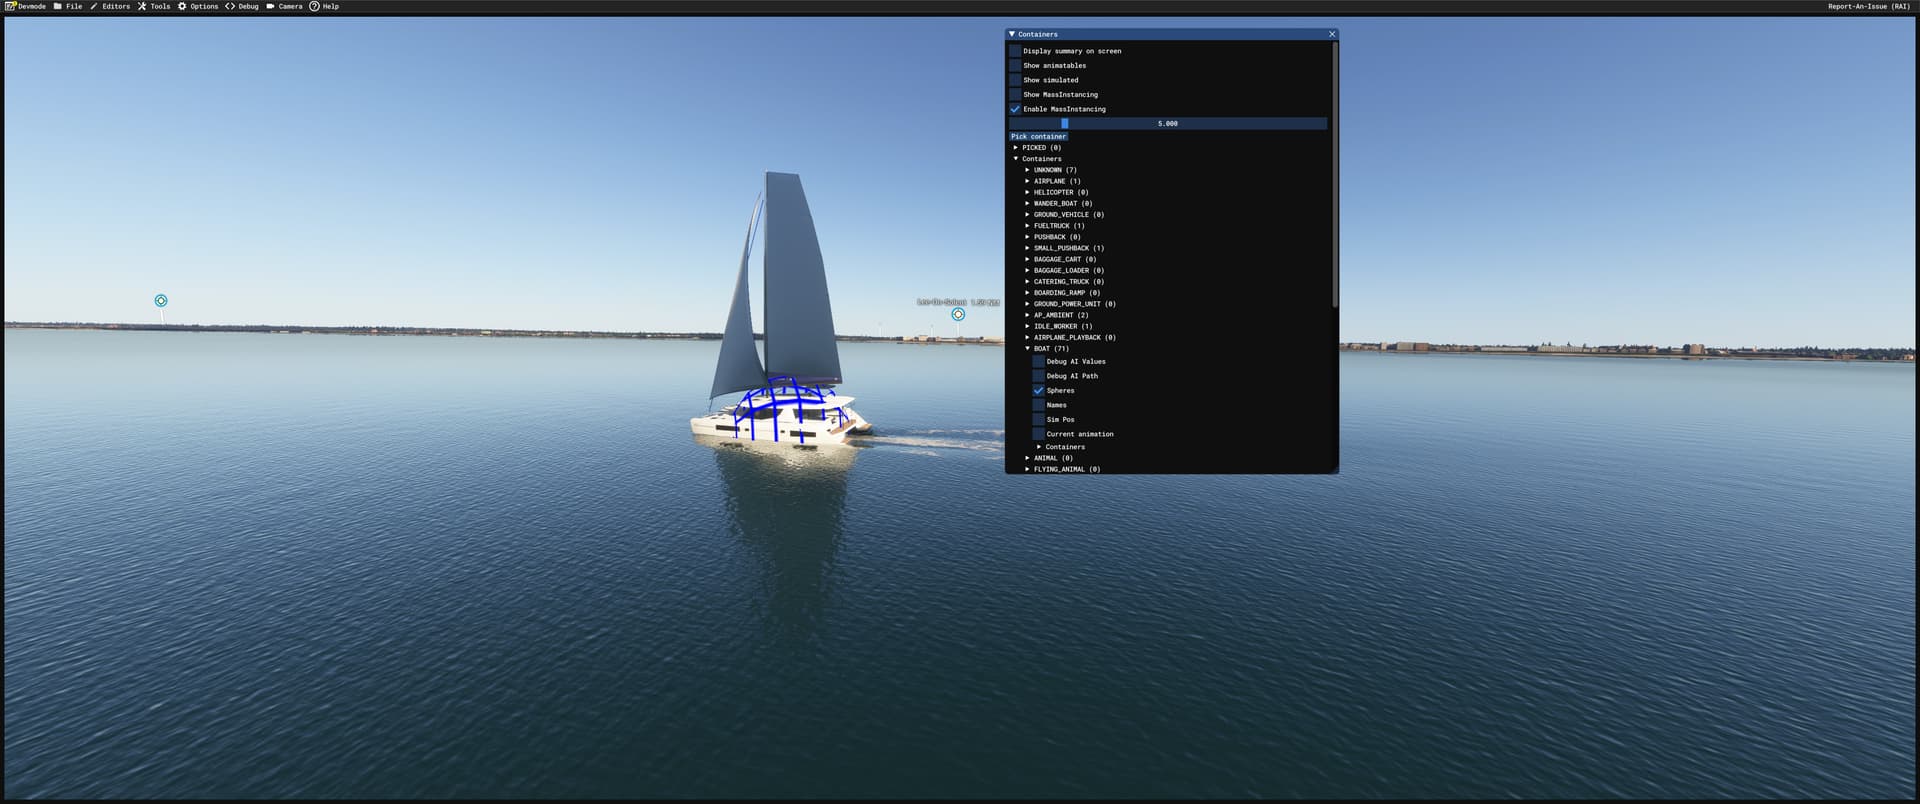Viewport: 1920px width, 804px height.
Task: Expand IDLE_WORKER (1) category
Action: coord(1027,326)
